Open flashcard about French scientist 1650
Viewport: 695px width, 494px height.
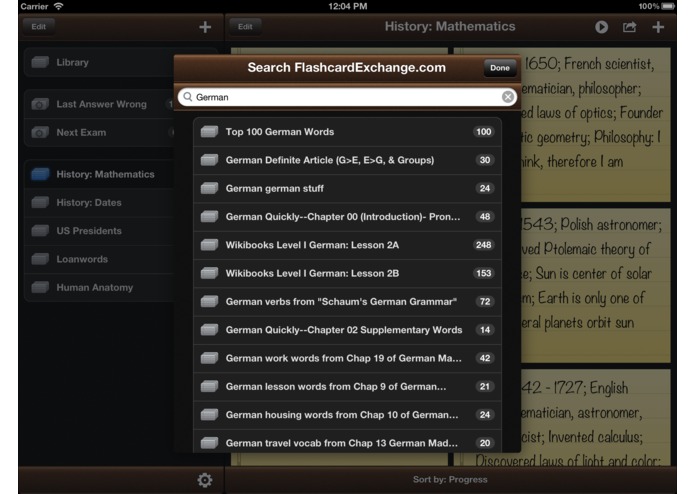pyautogui.click(x=595, y=125)
